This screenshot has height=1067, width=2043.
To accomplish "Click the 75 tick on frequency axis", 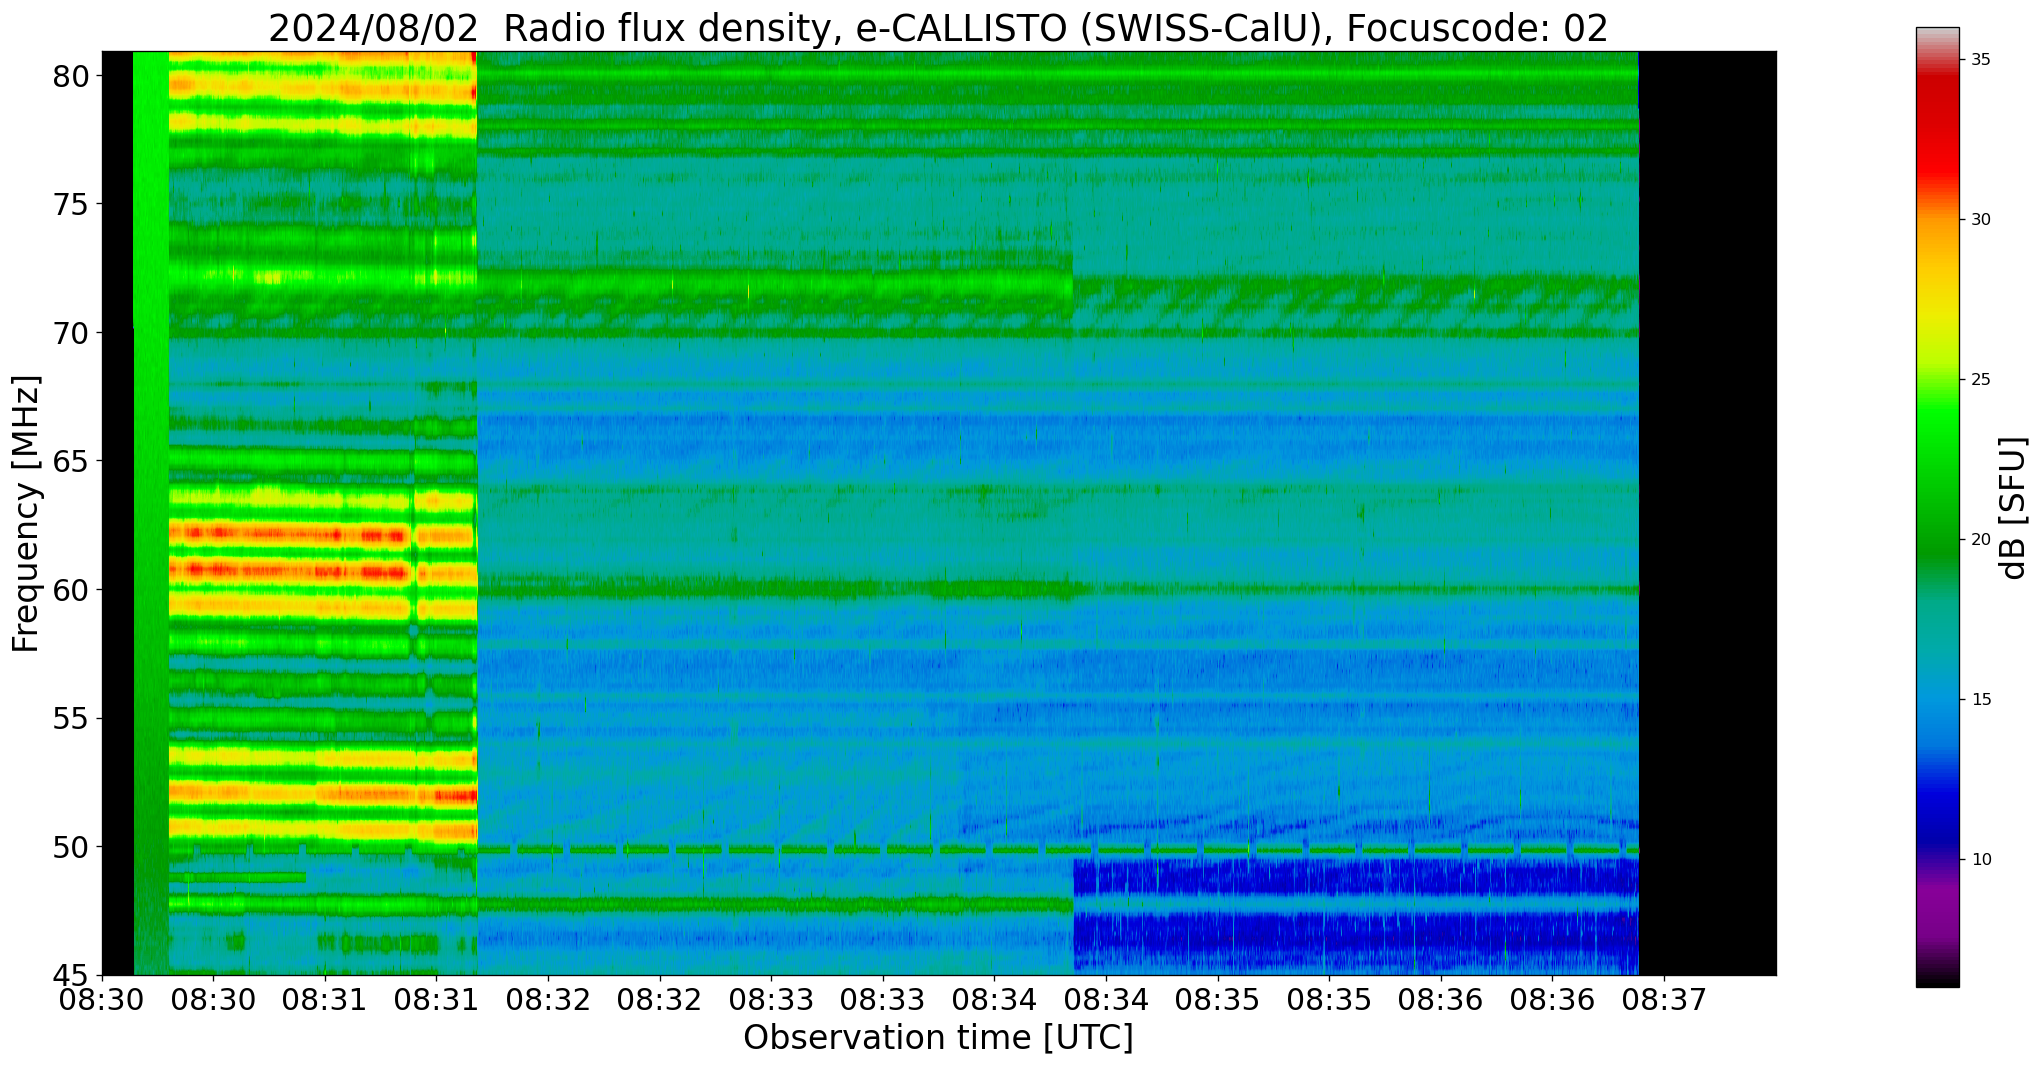I will (x=72, y=205).
